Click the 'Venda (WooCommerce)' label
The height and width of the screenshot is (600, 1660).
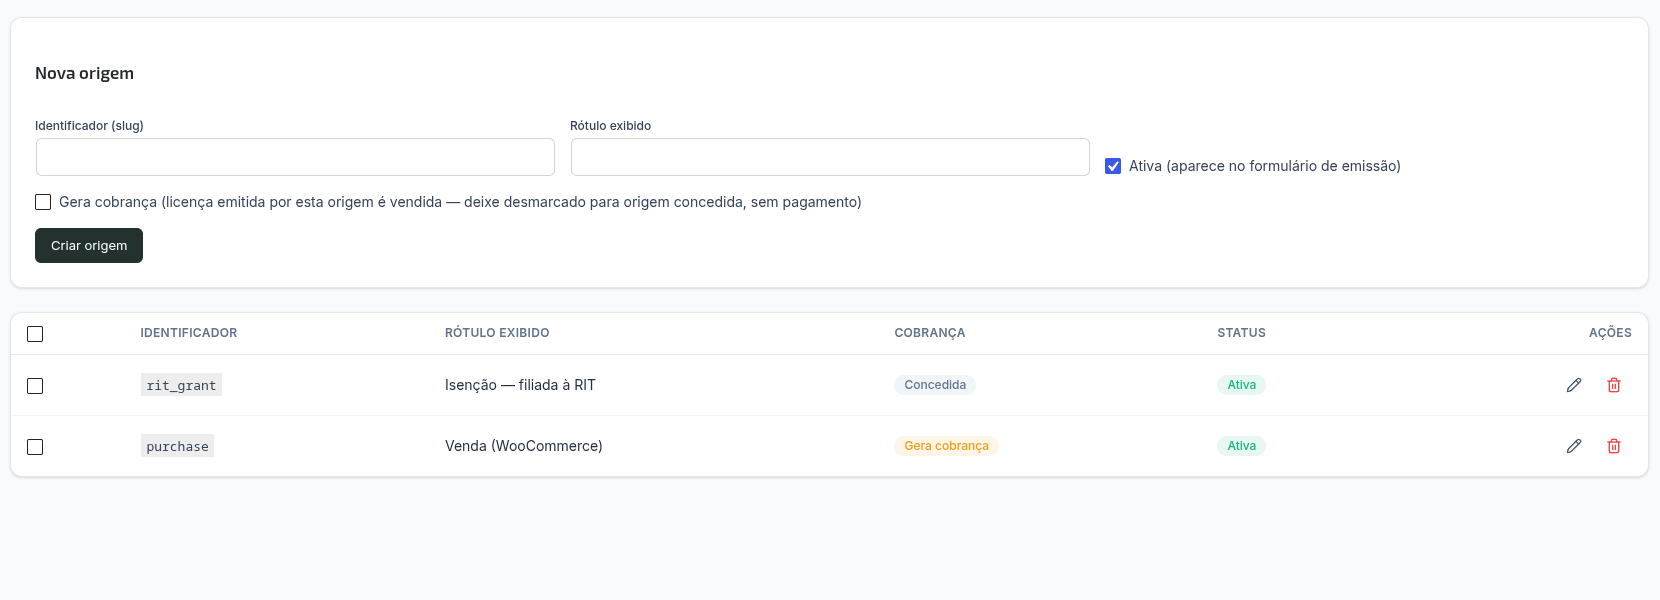click(x=524, y=446)
